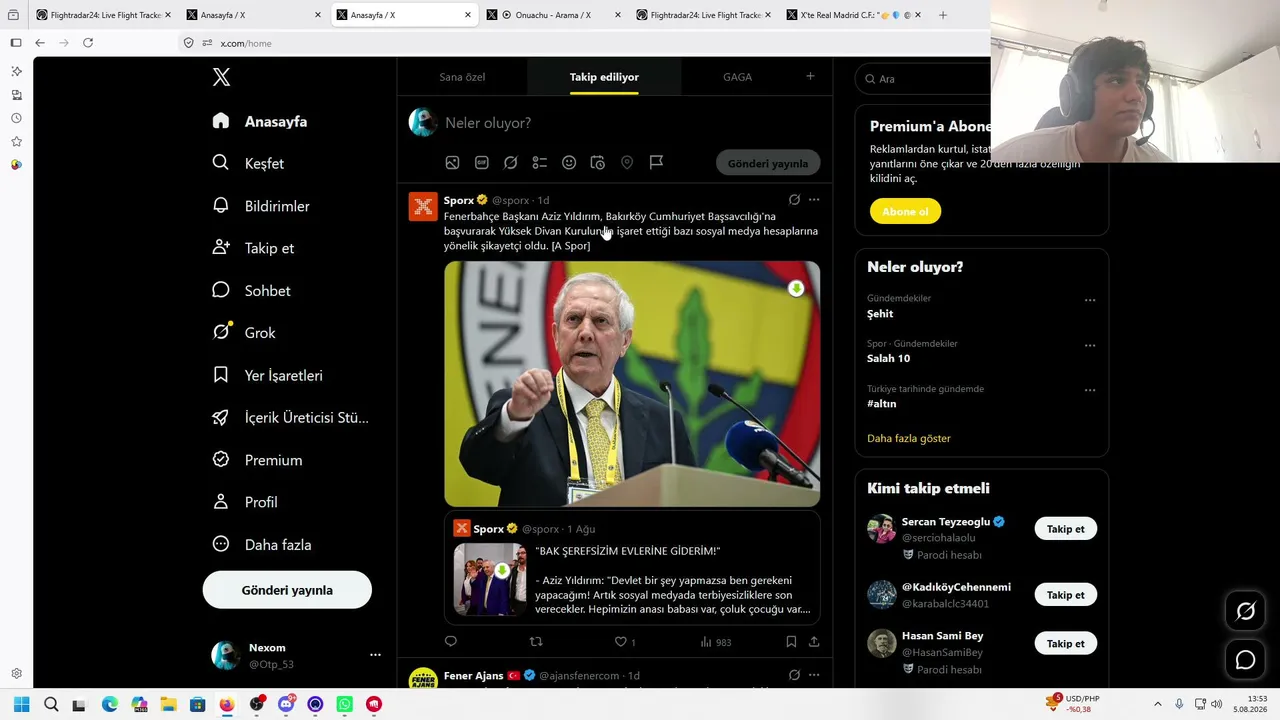Open floating Grok button
Viewport: 1280px width, 720px height.
[x=1245, y=611]
